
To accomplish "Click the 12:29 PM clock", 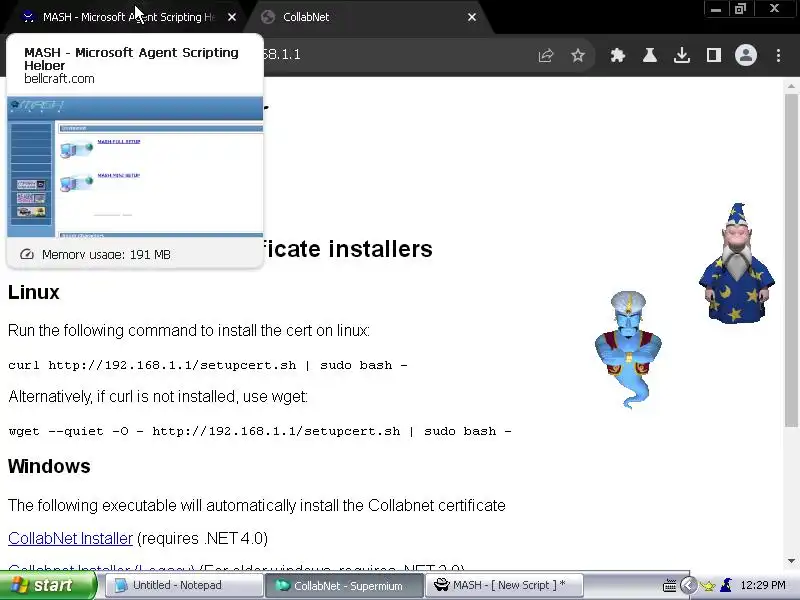I will click(x=763, y=585).
